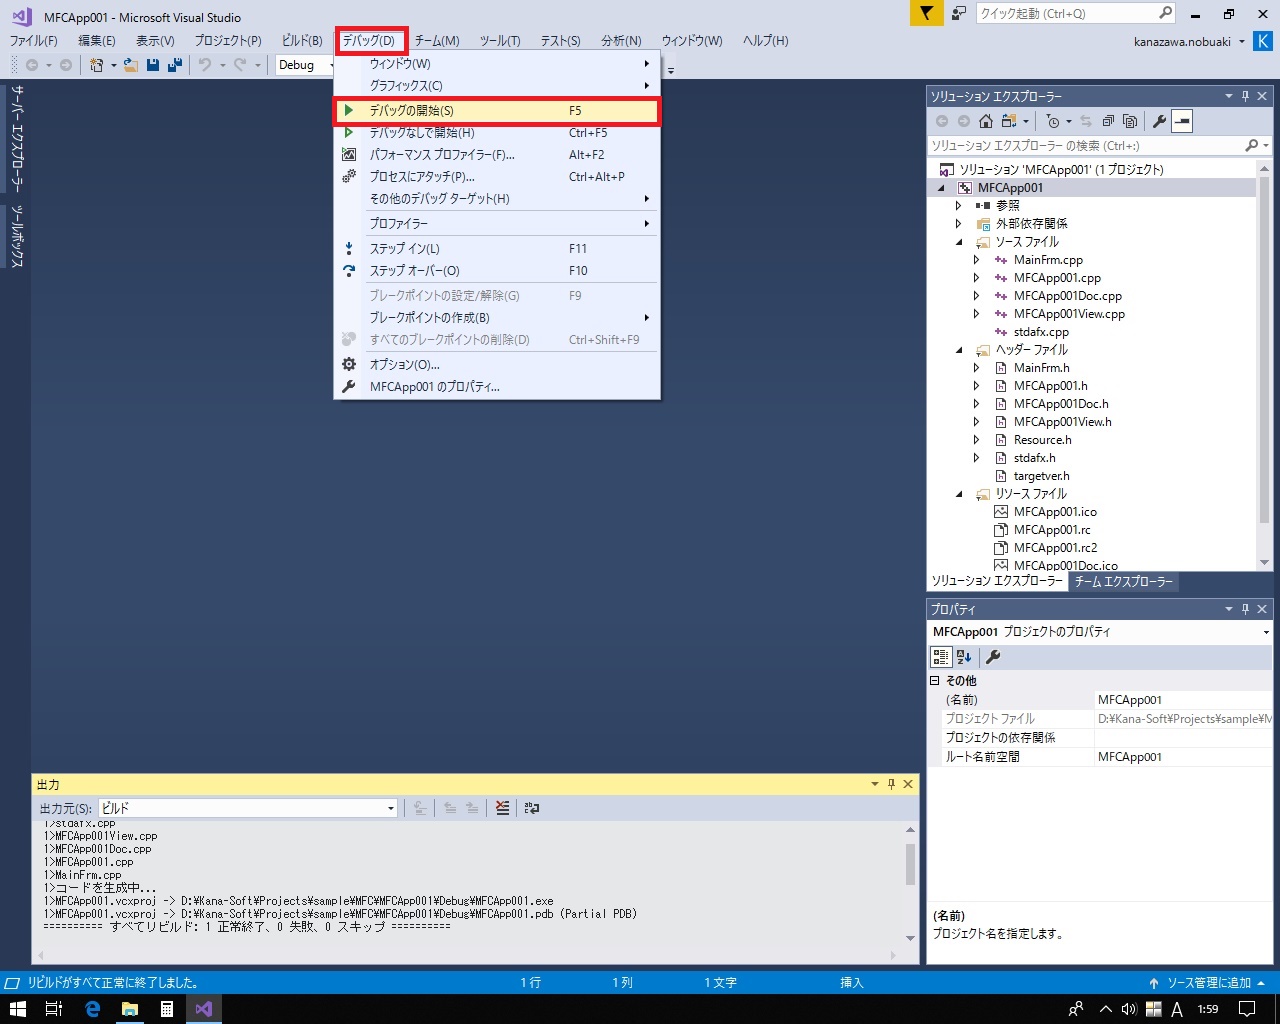Screen dimensions: 1280x1024
Task: Collapse the リソース ファイル folder
Action: click(x=959, y=494)
